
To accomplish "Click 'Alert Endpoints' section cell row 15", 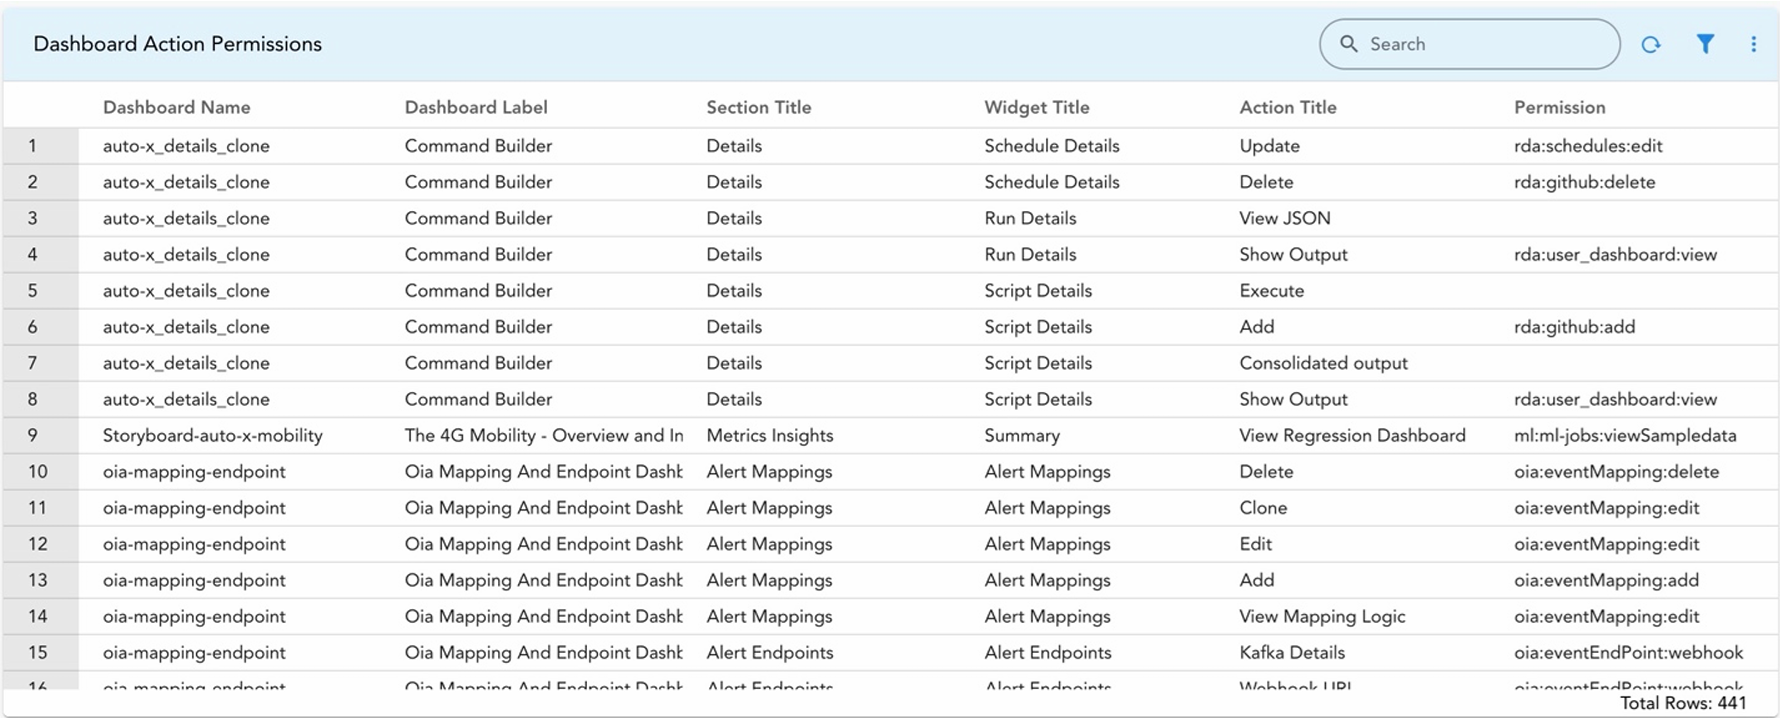I will tap(770, 653).
